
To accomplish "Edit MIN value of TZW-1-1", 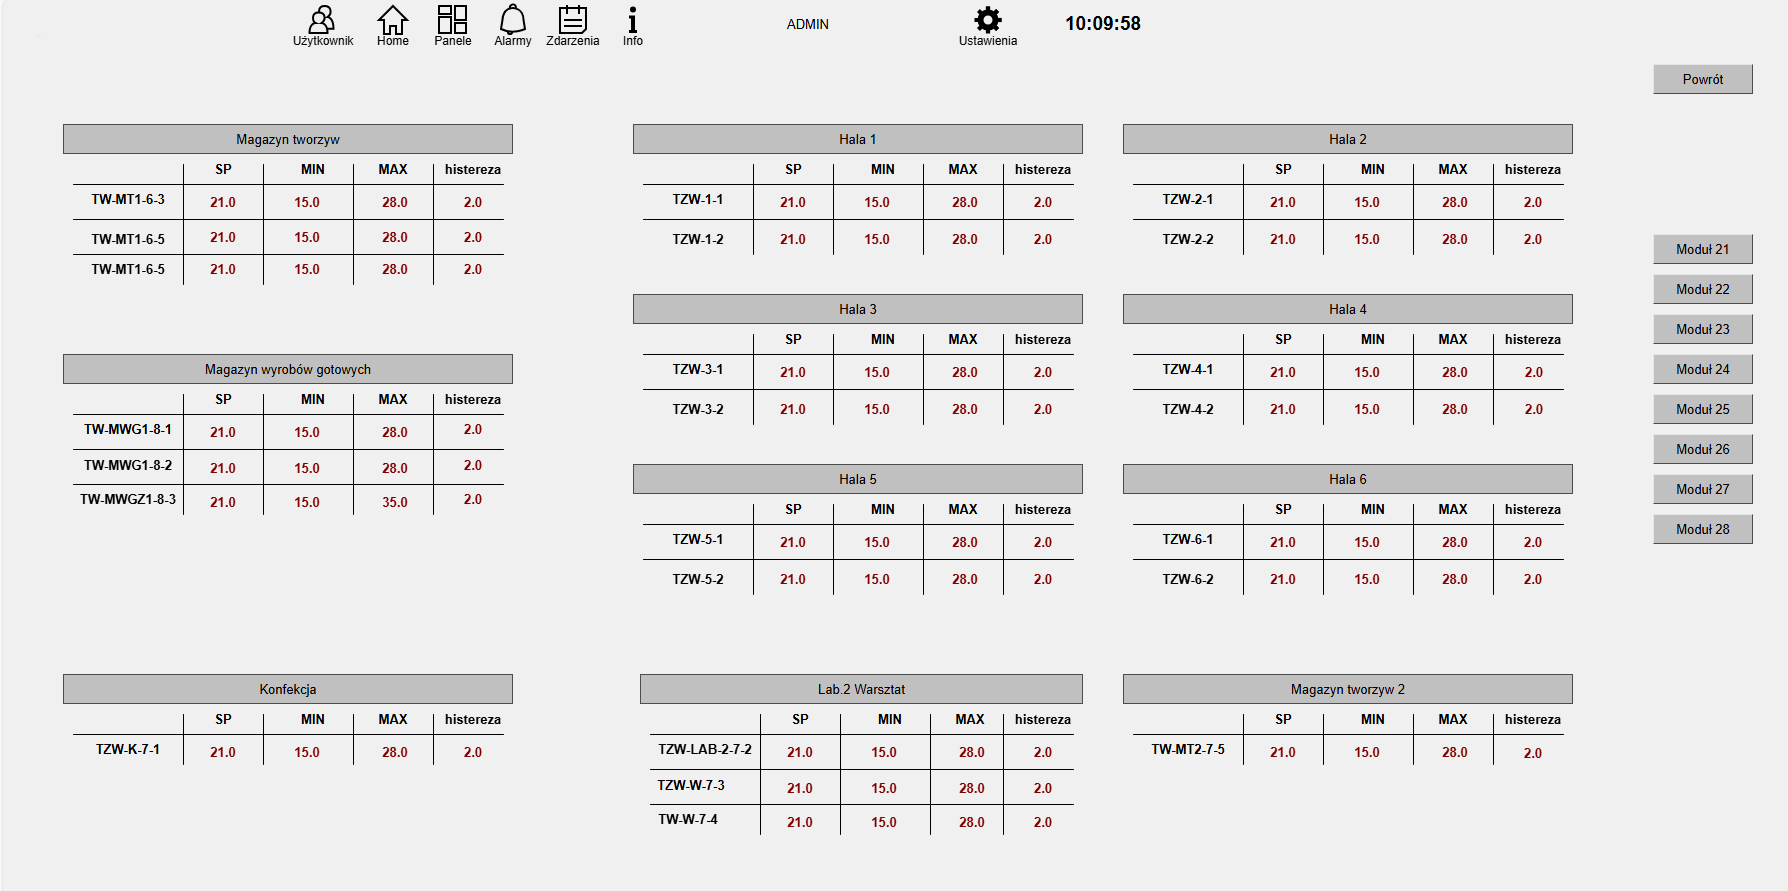I will point(877,202).
